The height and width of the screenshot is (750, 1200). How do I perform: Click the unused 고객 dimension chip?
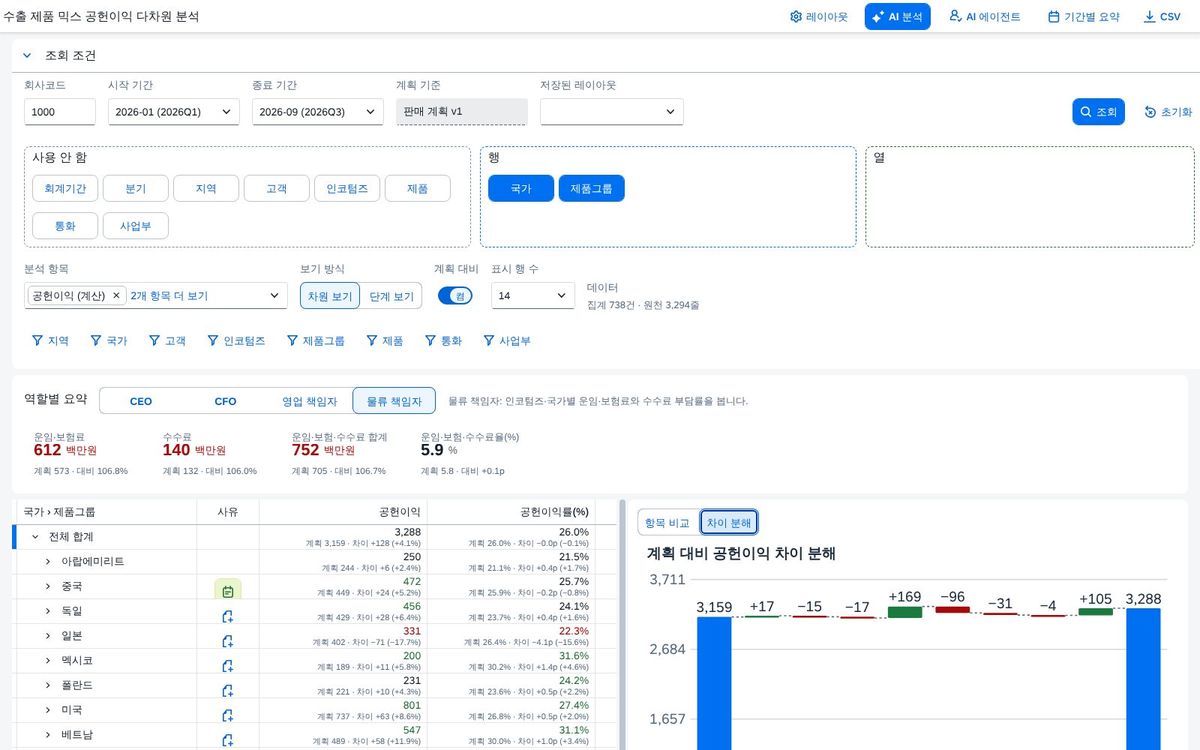pyautogui.click(x=277, y=188)
